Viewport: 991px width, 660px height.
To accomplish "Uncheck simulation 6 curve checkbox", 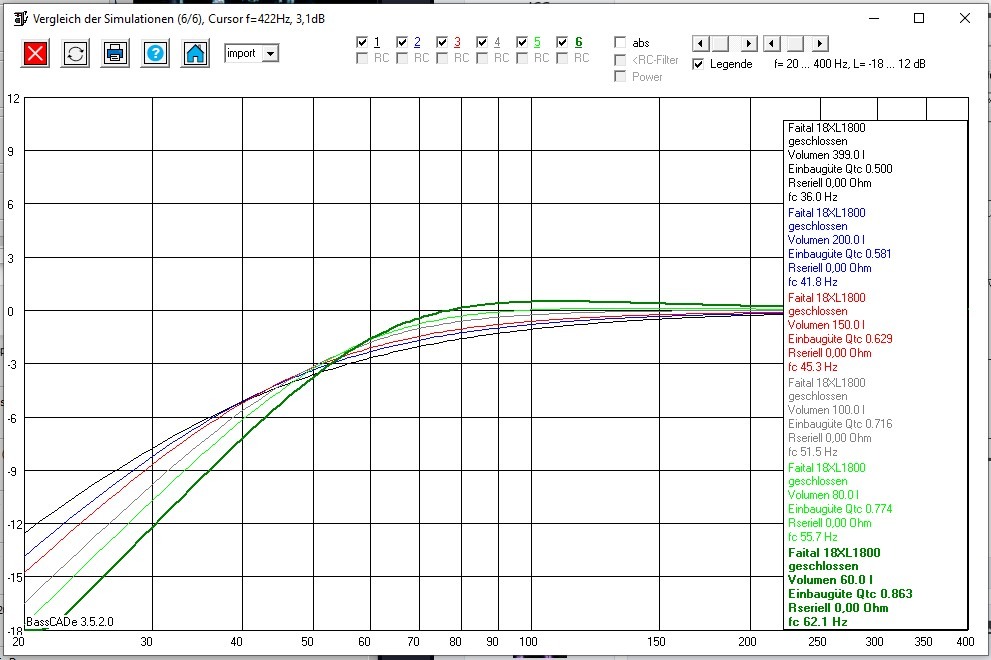I will click(562, 42).
